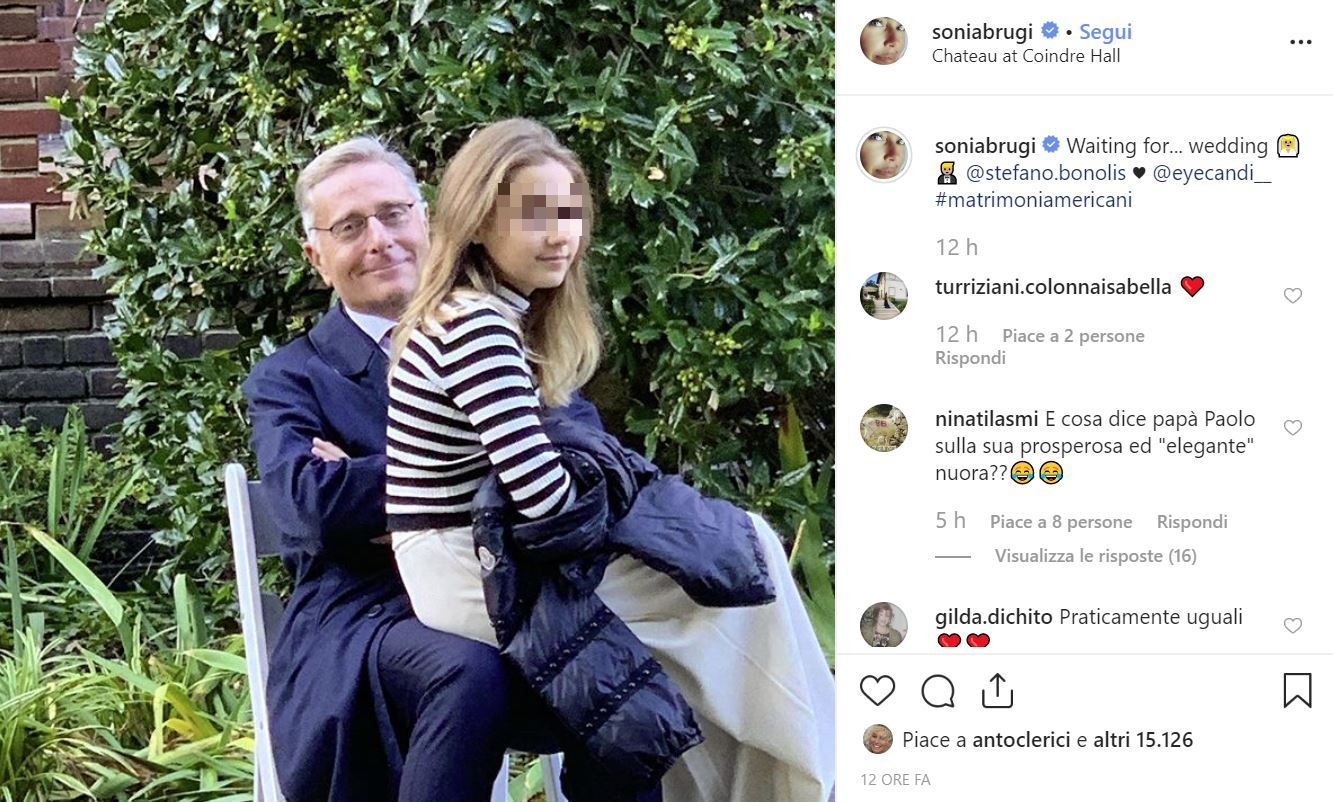
Task: Click the Segui follow button
Action: pos(1105,31)
